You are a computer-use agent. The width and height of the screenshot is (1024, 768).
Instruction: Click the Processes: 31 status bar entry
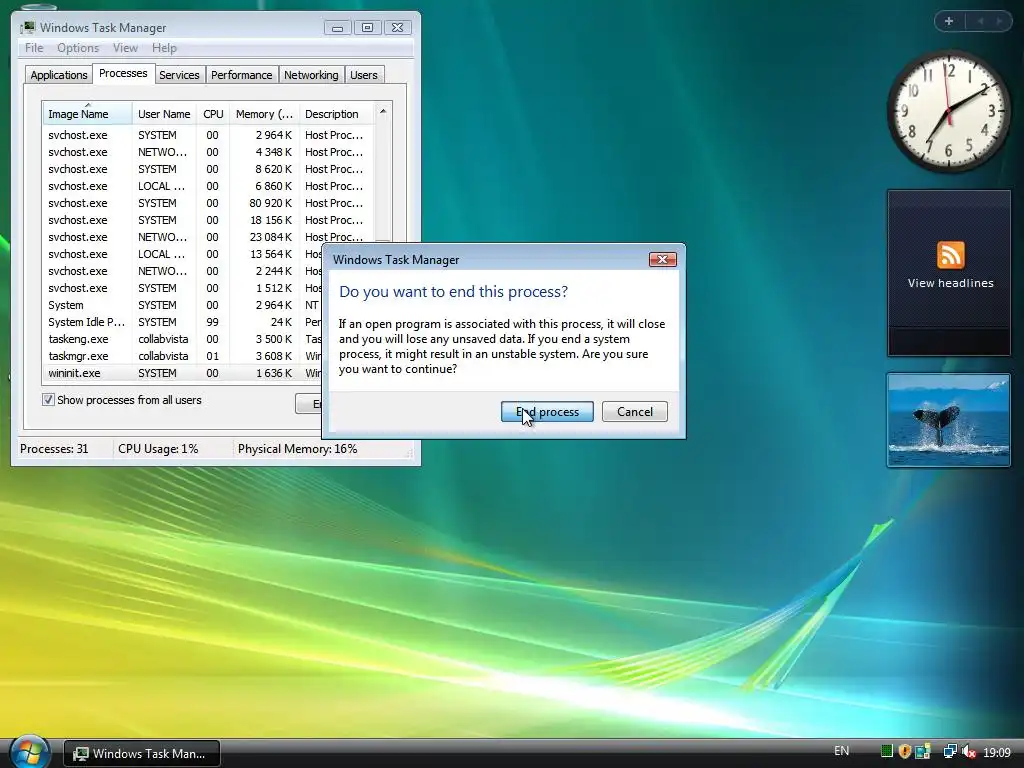[x=54, y=449]
